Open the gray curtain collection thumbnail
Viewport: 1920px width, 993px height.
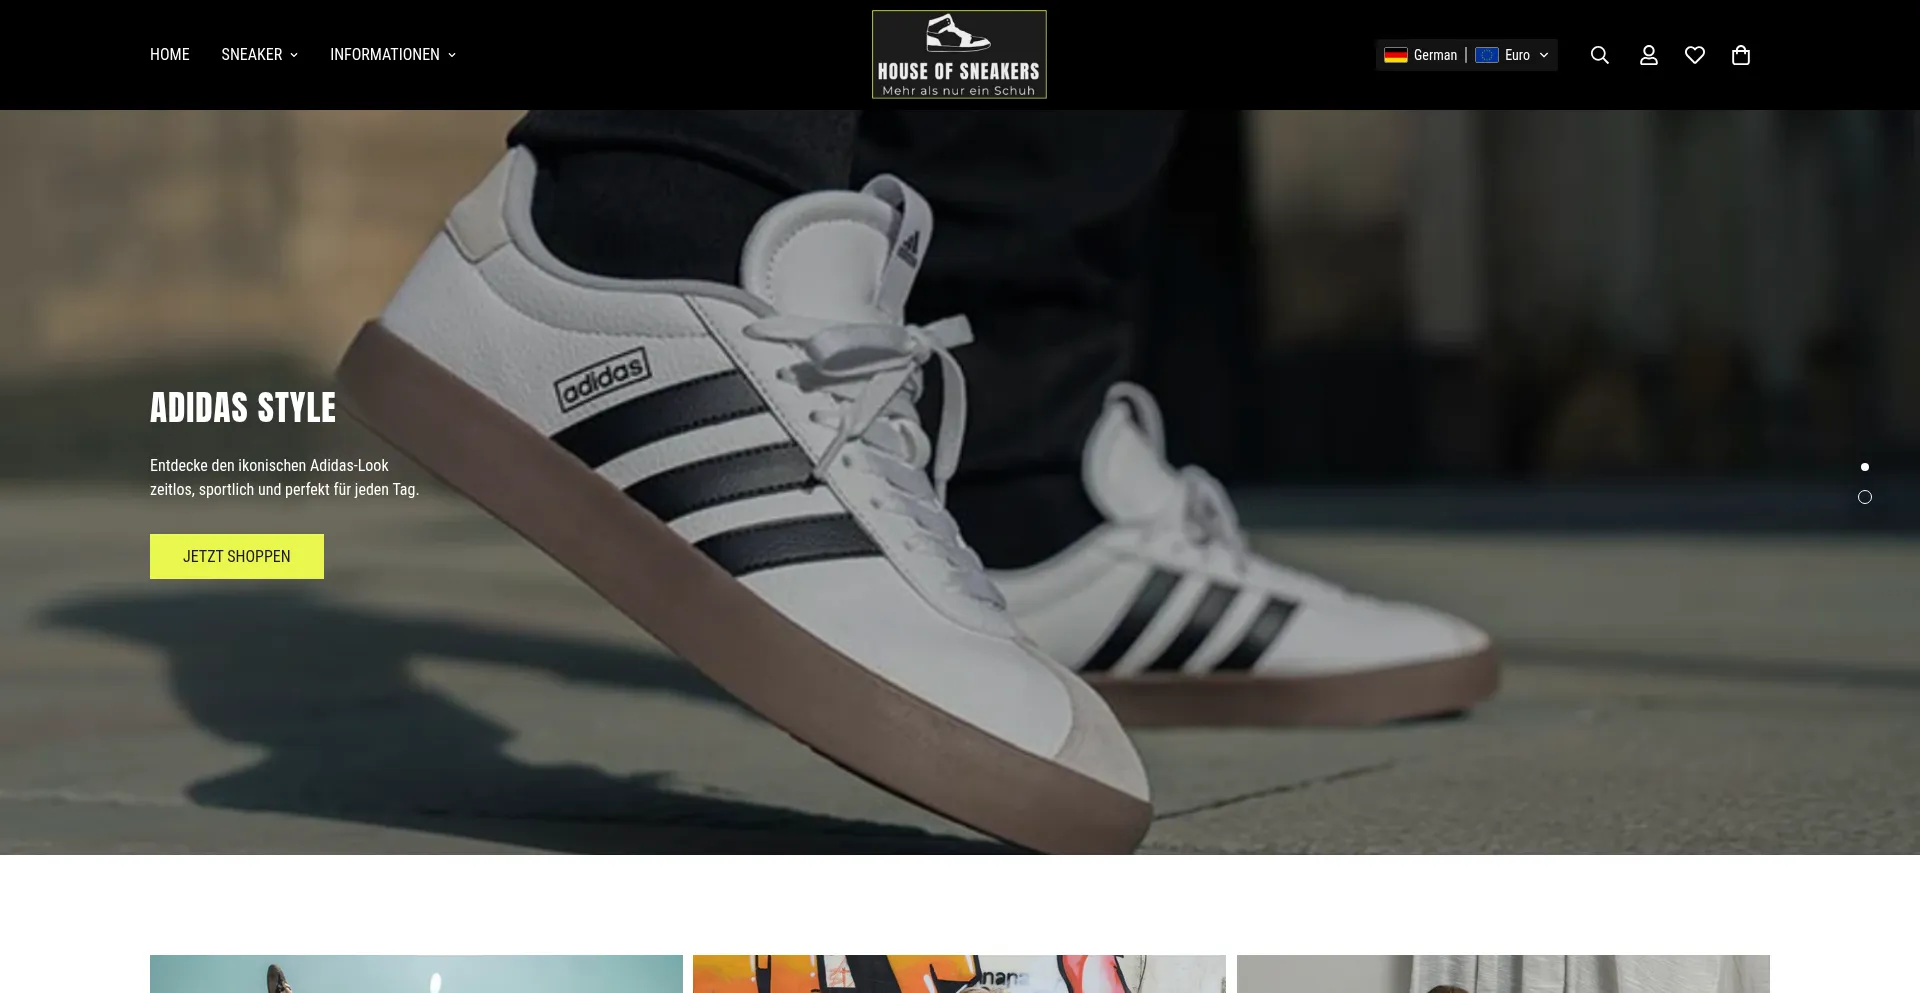pyautogui.click(x=1503, y=974)
